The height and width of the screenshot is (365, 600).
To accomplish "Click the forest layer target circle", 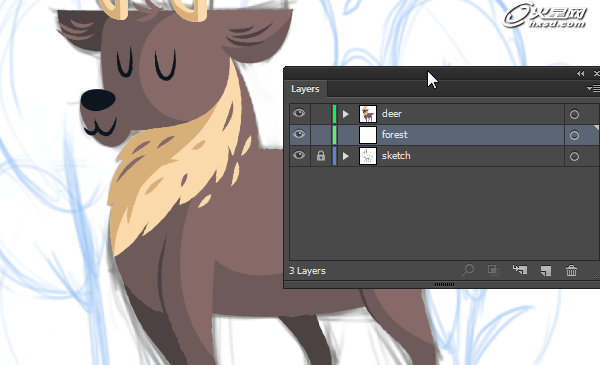I will click(574, 135).
